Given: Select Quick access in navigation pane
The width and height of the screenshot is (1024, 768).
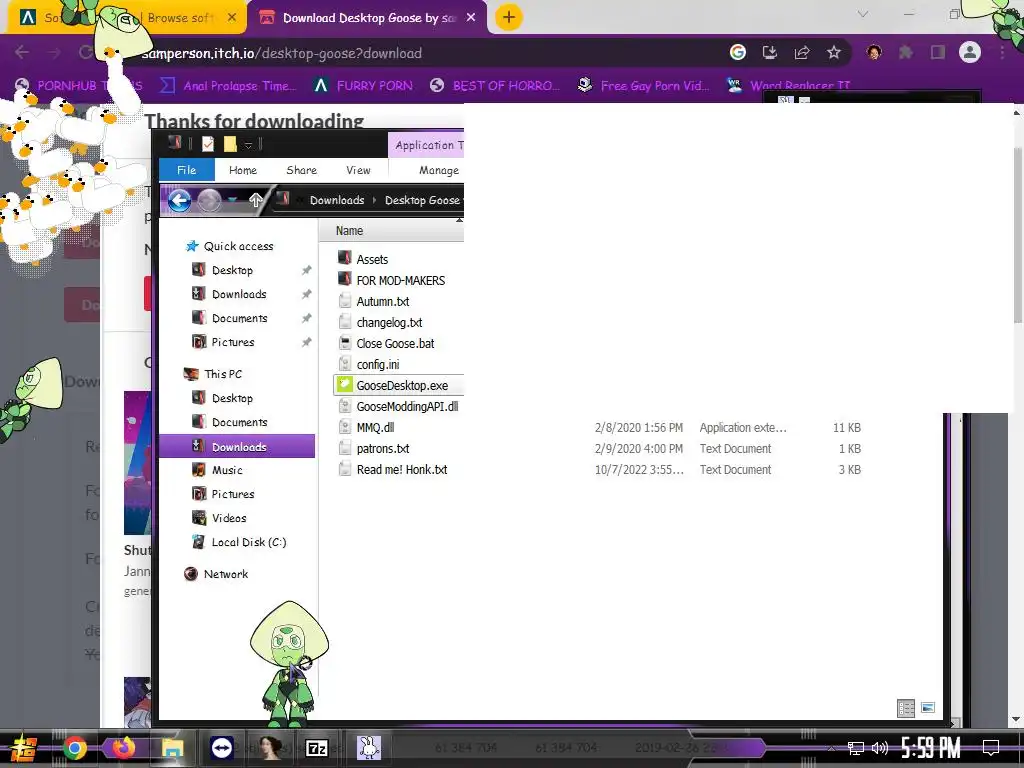Looking at the screenshot, I should point(230,246).
